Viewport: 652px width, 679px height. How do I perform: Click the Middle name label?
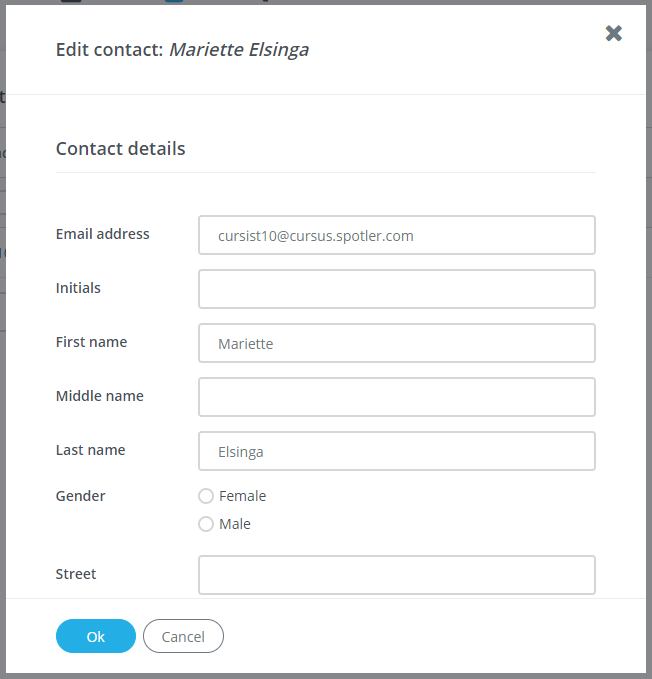100,396
